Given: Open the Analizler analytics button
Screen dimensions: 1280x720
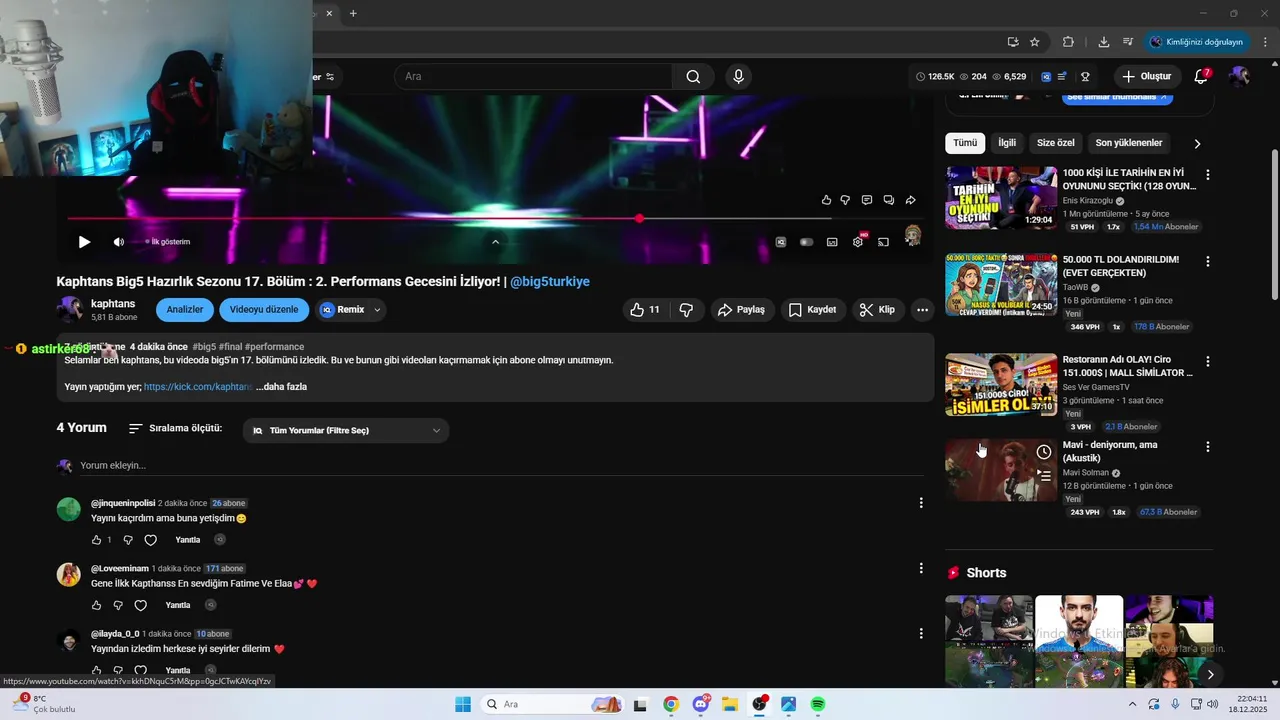Looking at the screenshot, I should (x=185, y=310).
